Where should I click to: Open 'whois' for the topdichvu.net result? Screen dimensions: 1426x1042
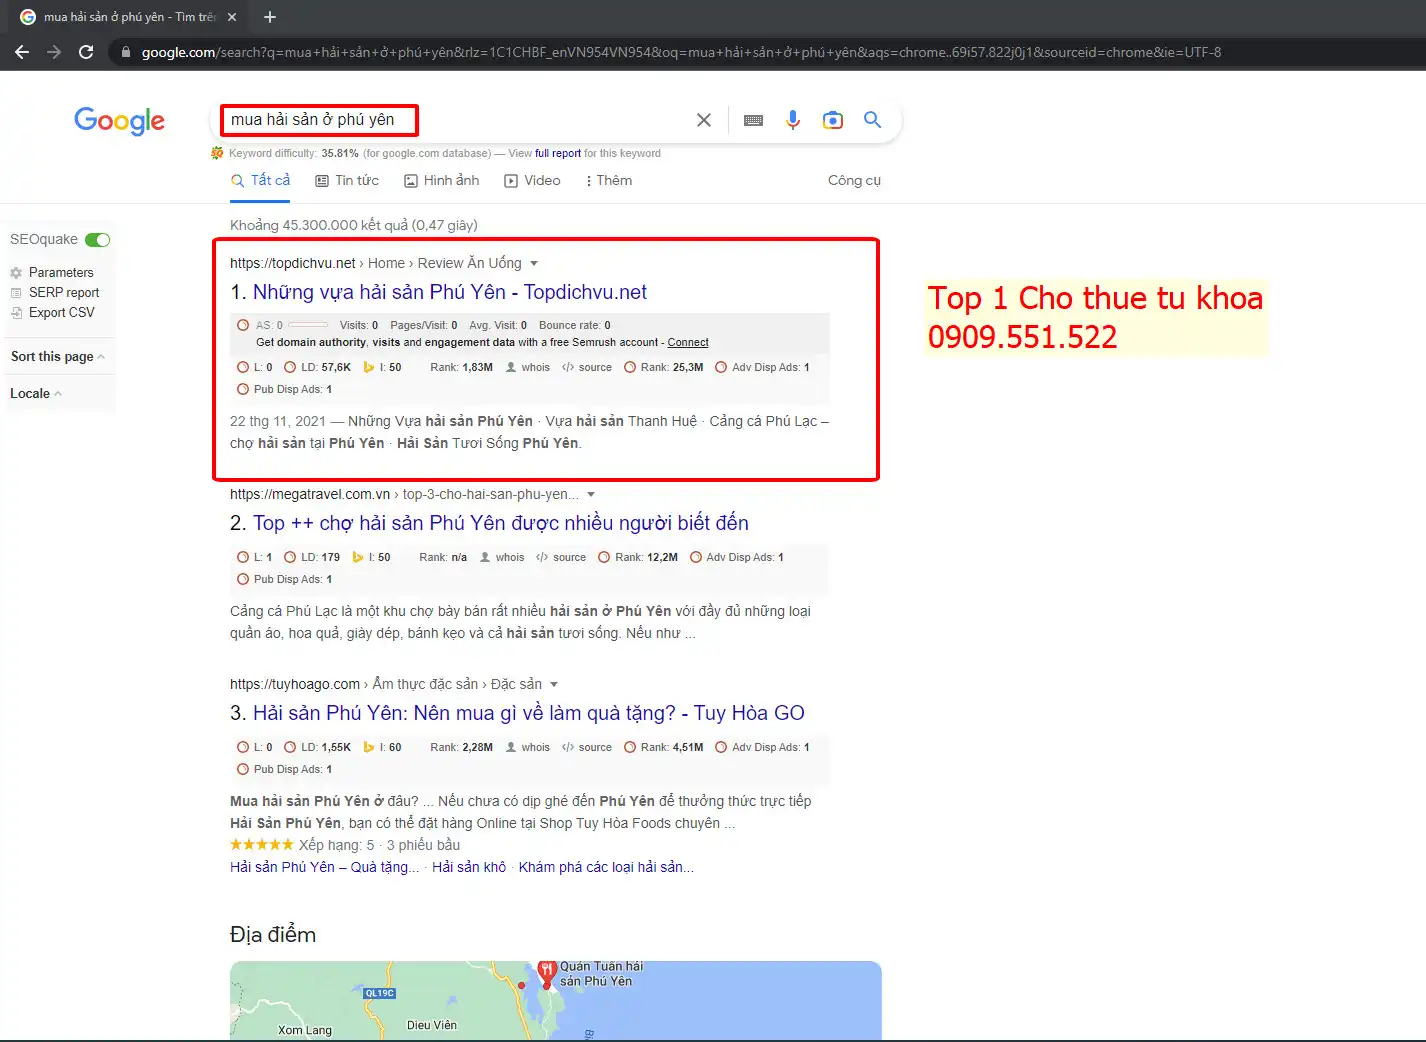coord(528,367)
